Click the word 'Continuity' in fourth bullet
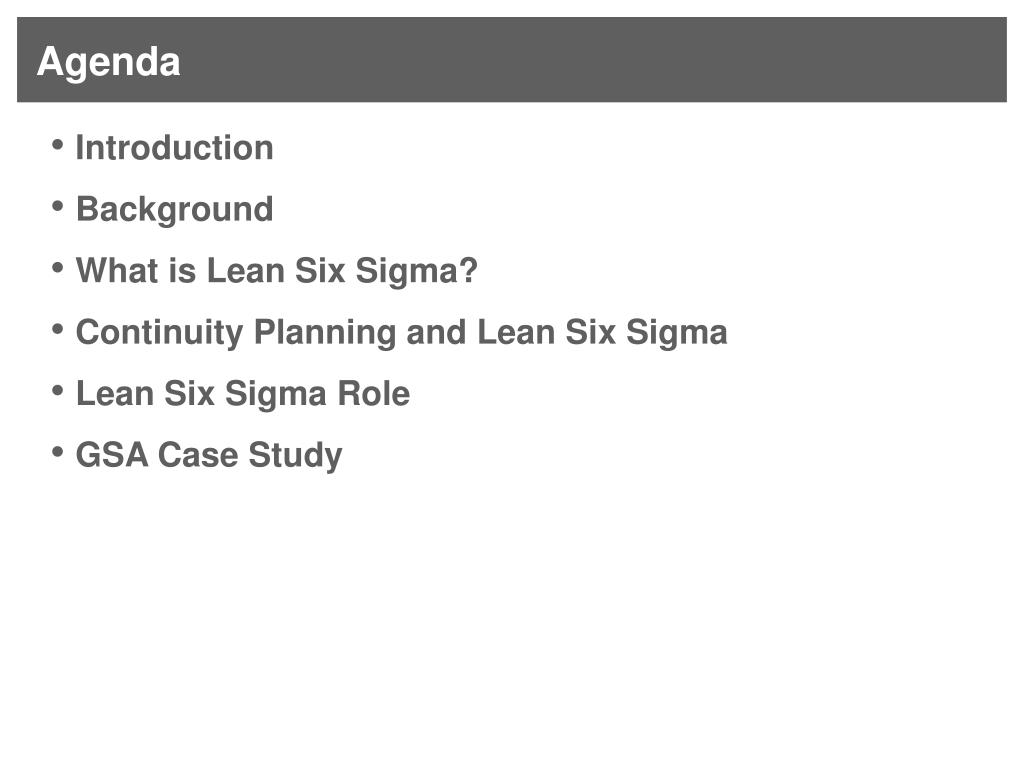 pos(159,333)
